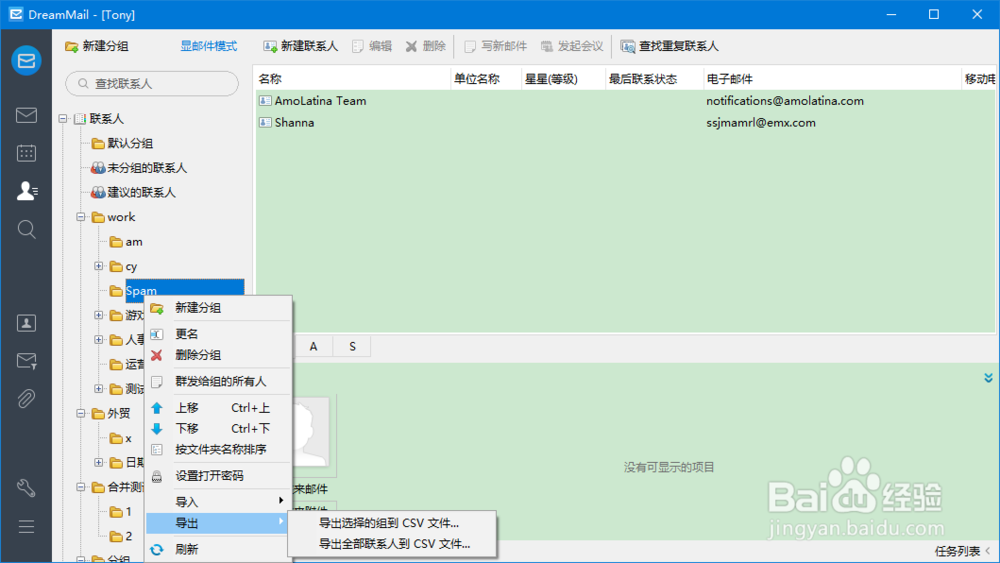Collapse the 外贸 folder node
The image size is (1000, 563).
pos(81,413)
